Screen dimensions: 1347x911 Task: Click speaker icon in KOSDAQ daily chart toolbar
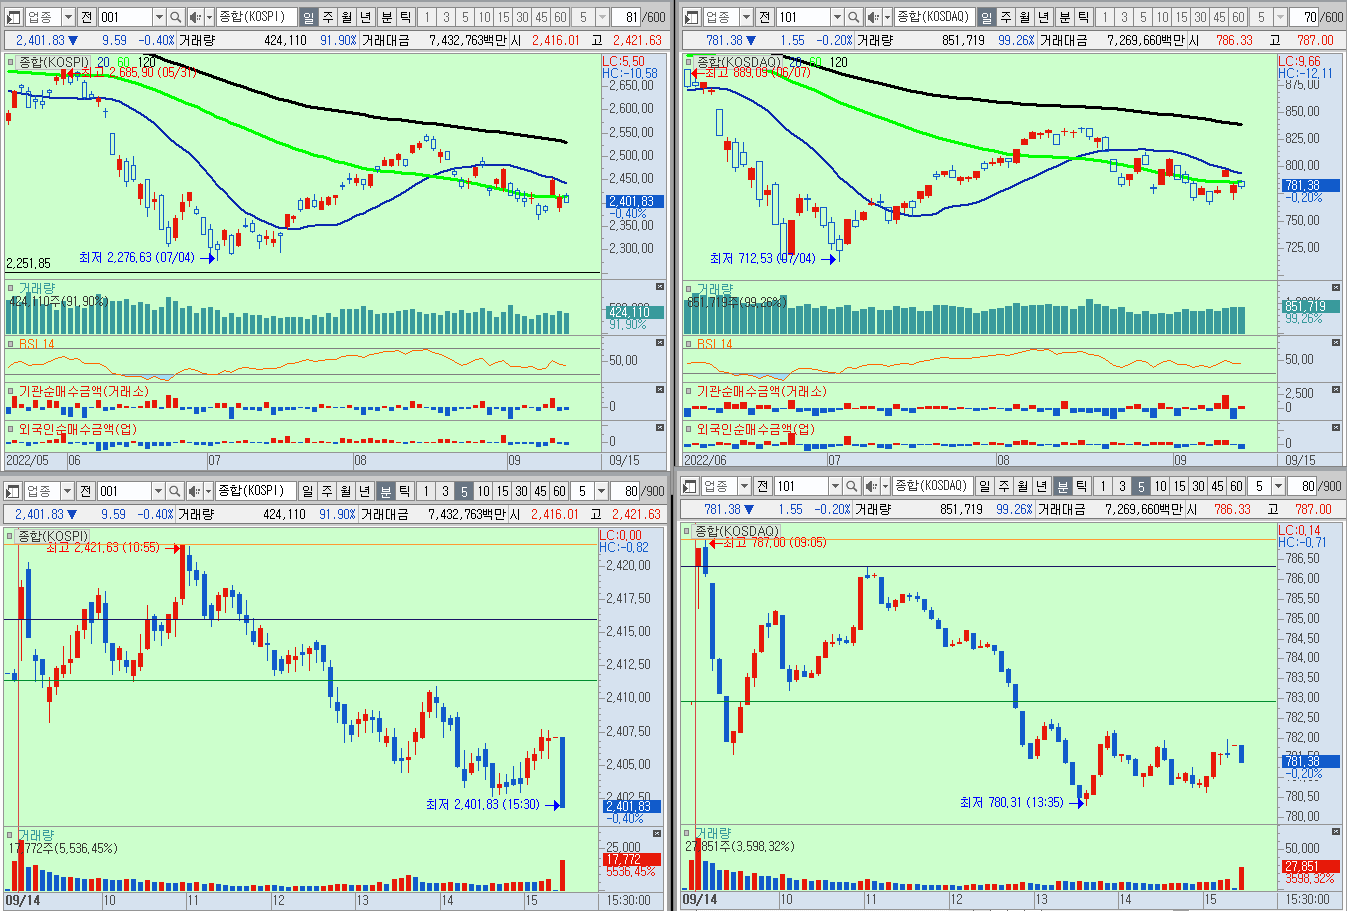tap(873, 17)
